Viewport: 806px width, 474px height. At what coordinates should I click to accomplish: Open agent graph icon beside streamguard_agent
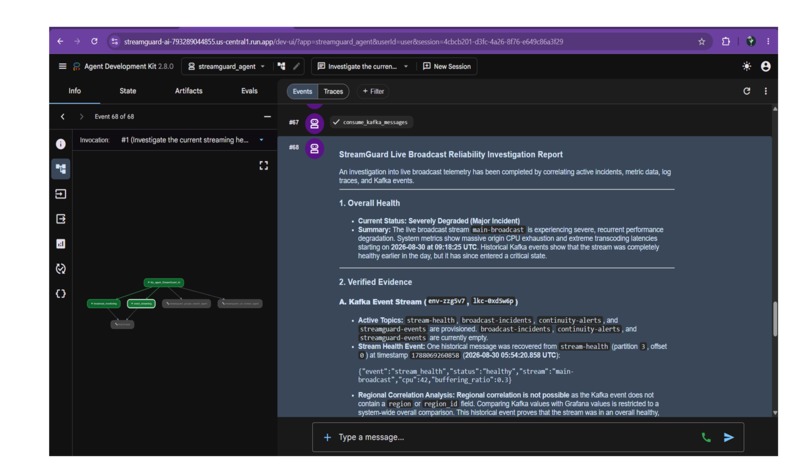[x=281, y=66]
